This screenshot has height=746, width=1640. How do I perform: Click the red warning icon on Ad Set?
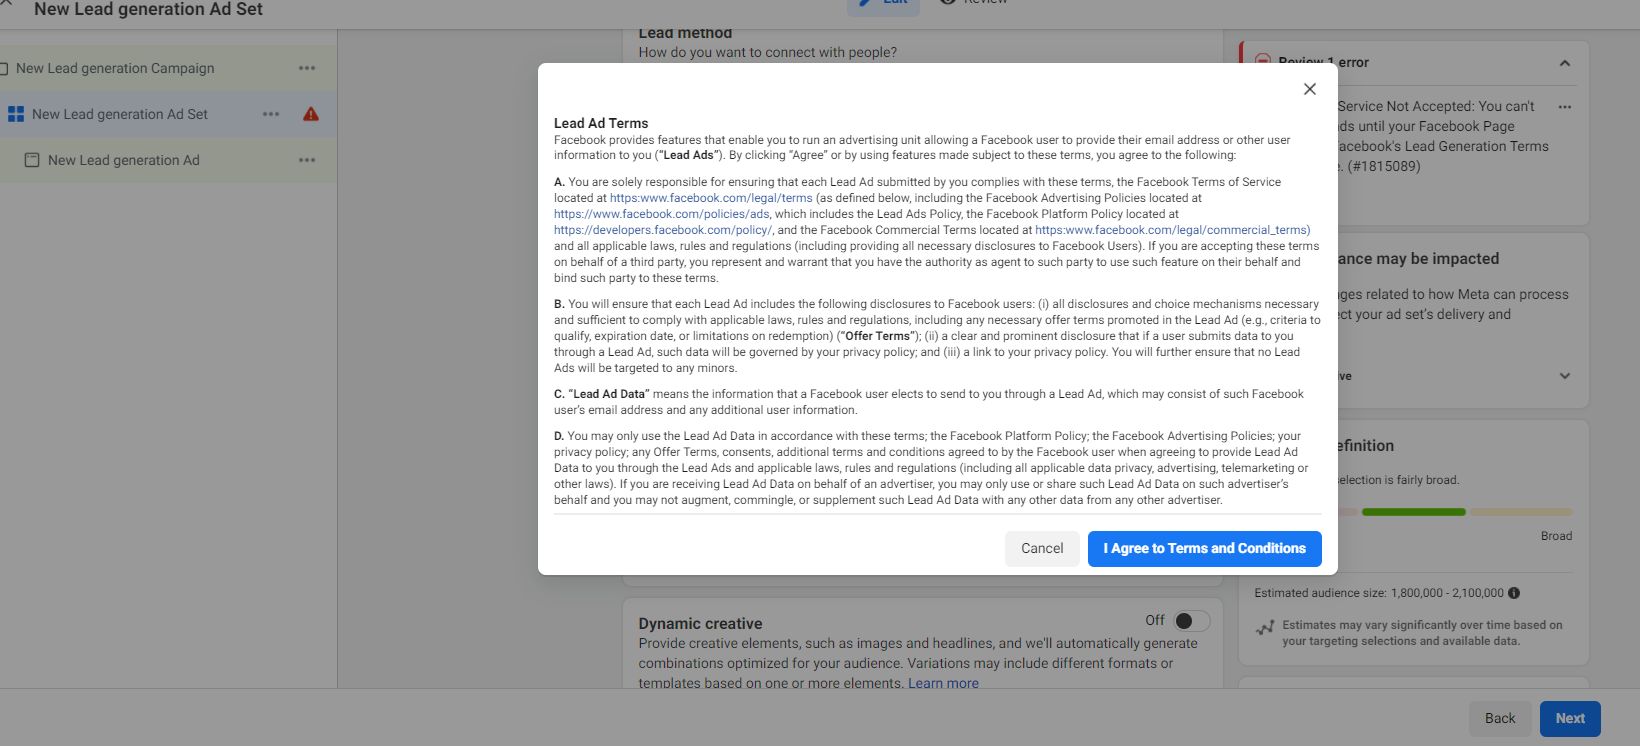point(311,114)
